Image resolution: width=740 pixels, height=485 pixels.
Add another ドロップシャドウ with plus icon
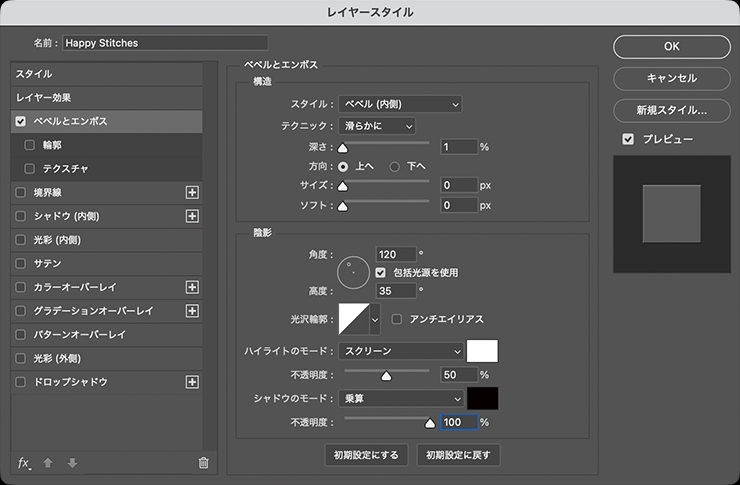coord(193,382)
